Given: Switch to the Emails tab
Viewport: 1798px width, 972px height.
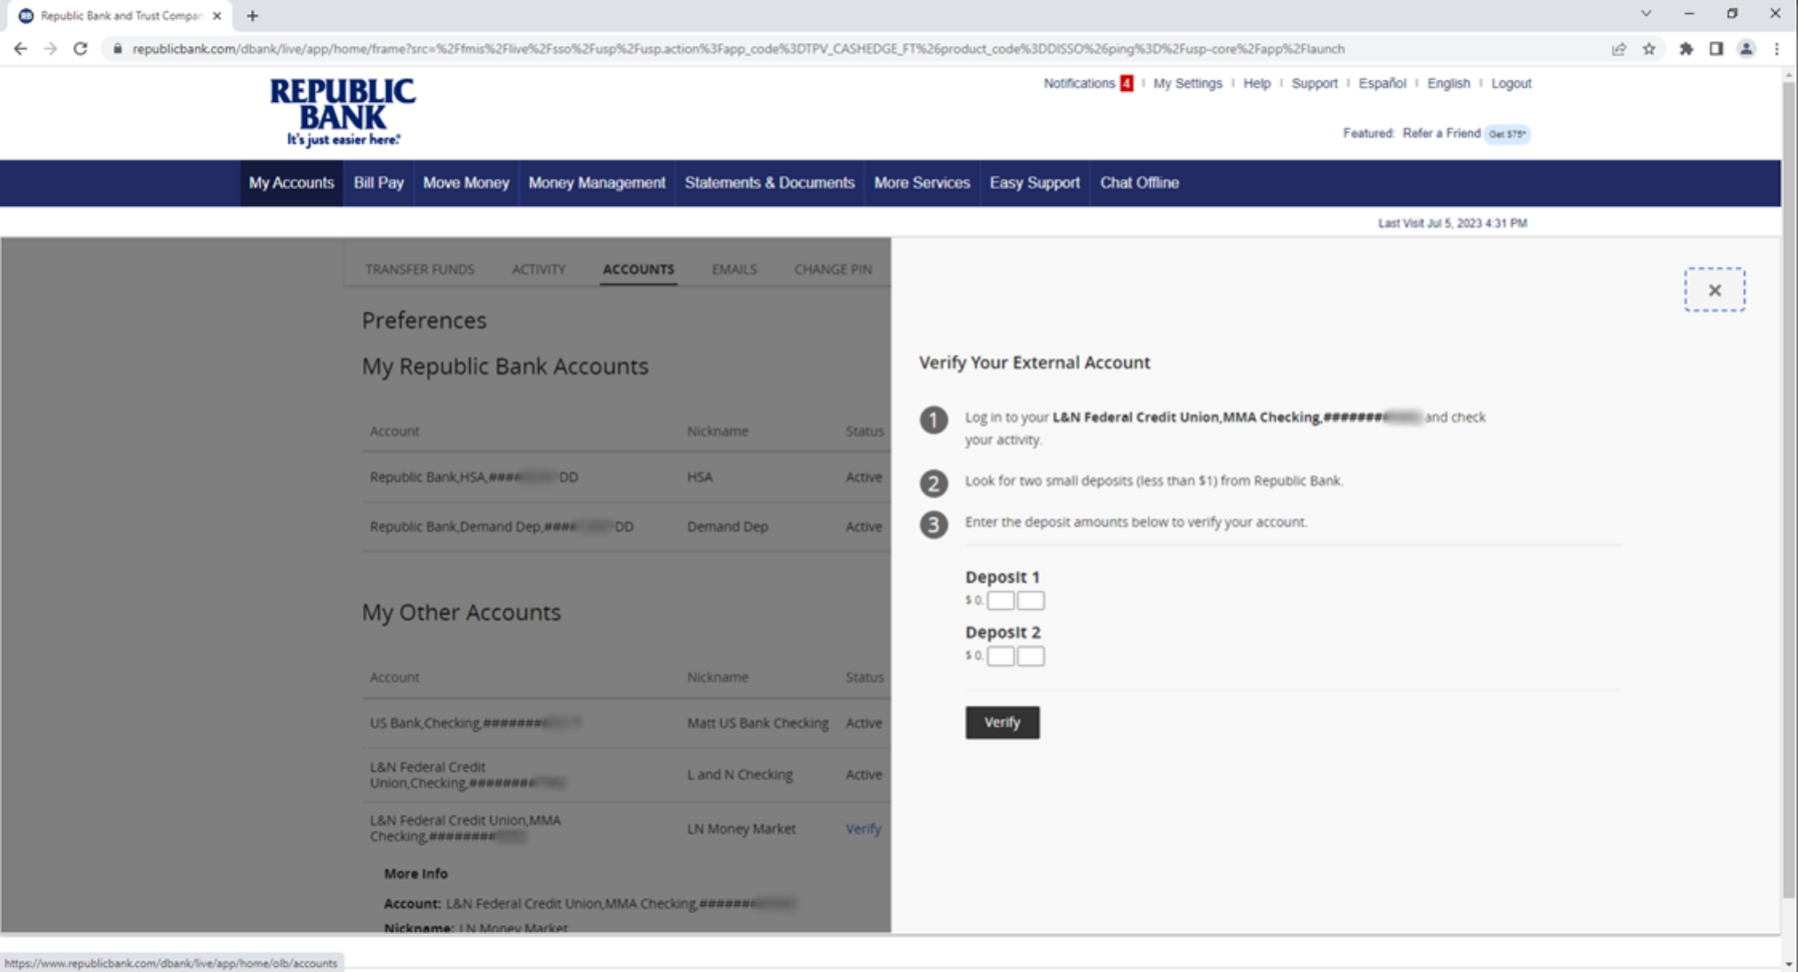Looking at the screenshot, I should click(x=734, y=269).
